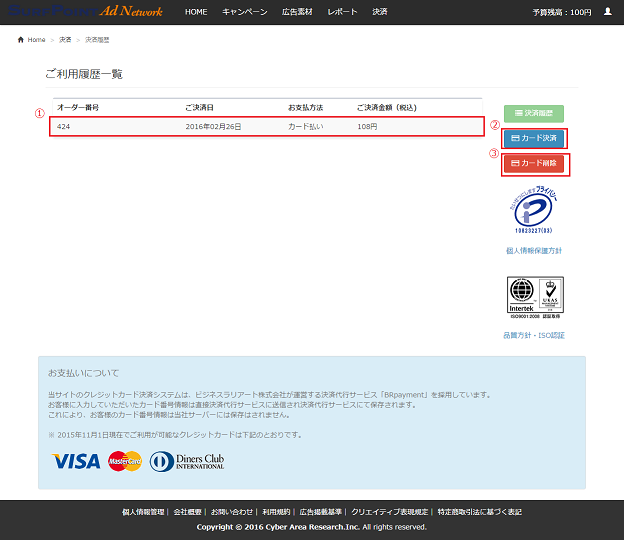Click the VISA card logo
This screenshot has width=624, height=540.
click(76, 461)
